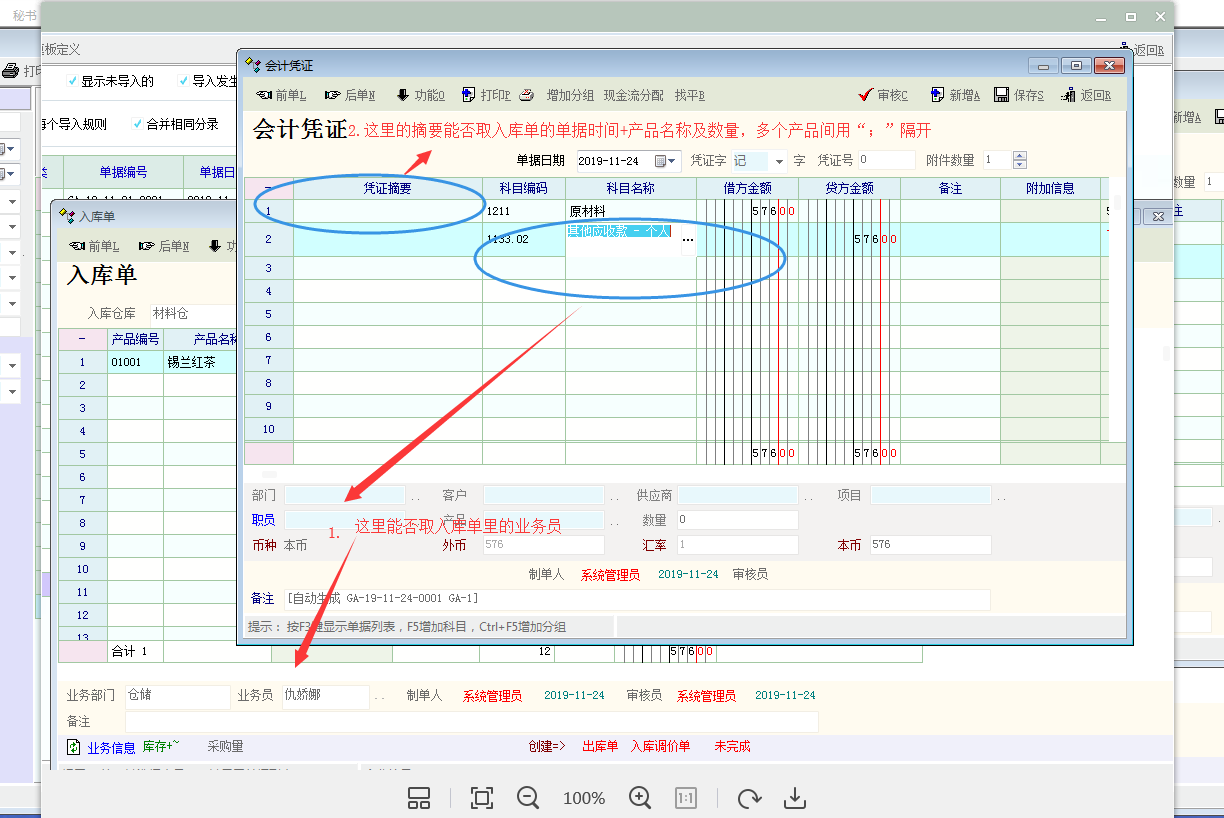Toggle the 合并相同分录 checkbox
The height and width of the screenshot is (818, 1224).
(138, 124)
